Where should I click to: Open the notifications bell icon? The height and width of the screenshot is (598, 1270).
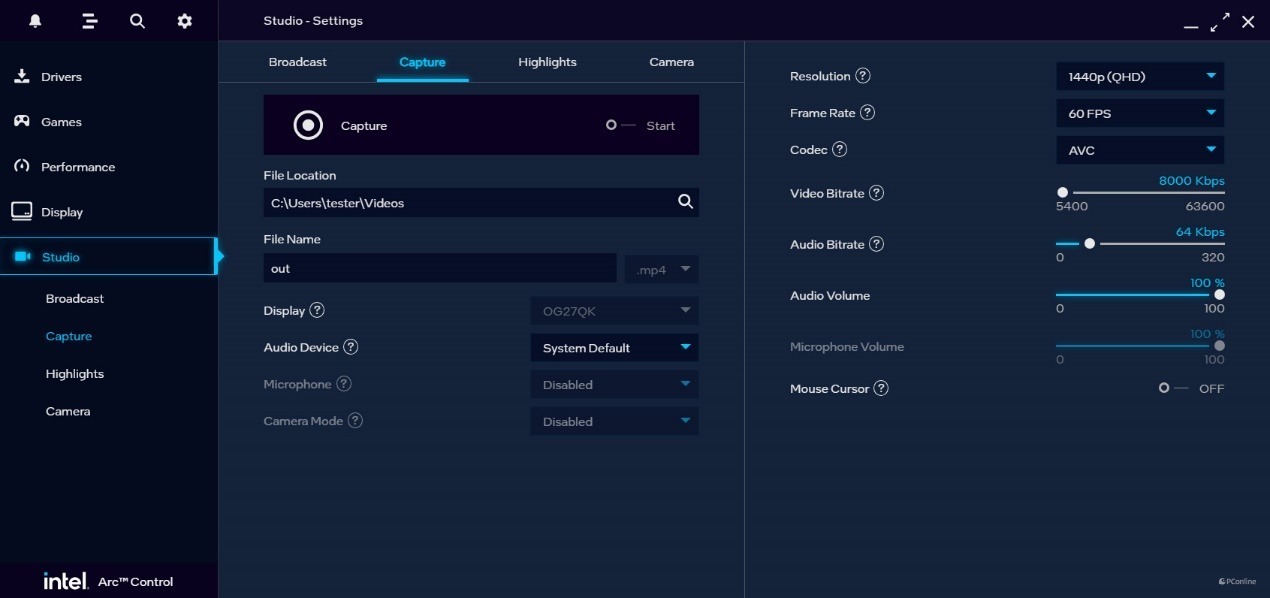[36, 21]
